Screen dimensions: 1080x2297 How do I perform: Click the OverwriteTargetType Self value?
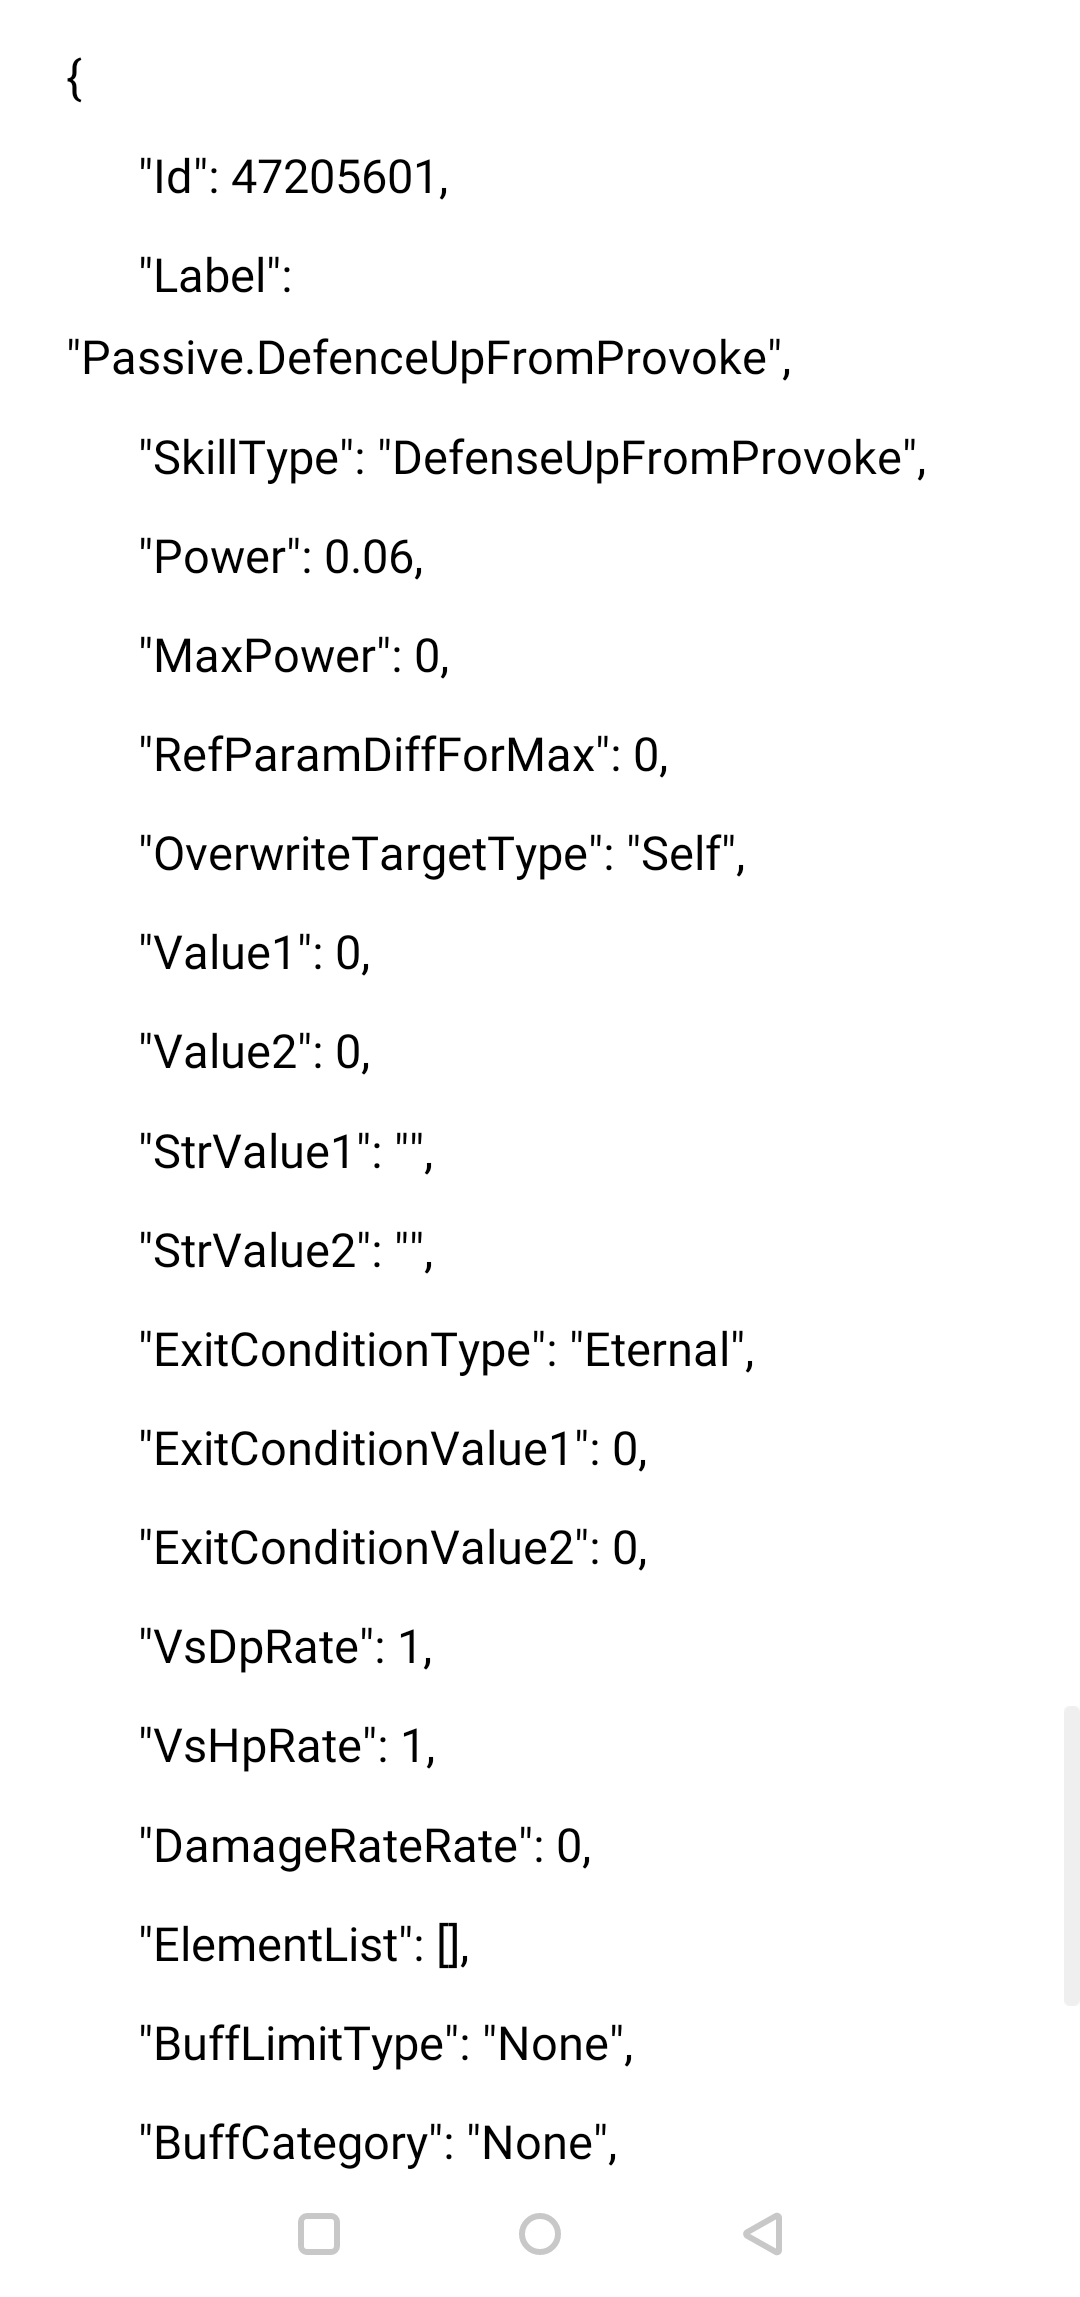(686, 854)
